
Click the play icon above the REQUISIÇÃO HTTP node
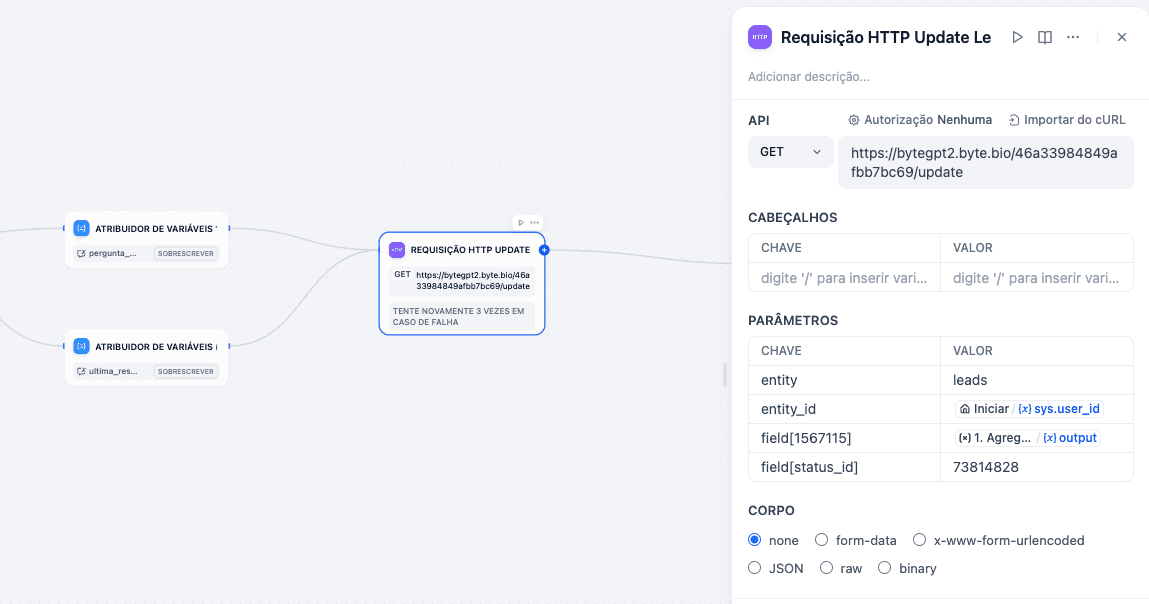tap(520, 222)
